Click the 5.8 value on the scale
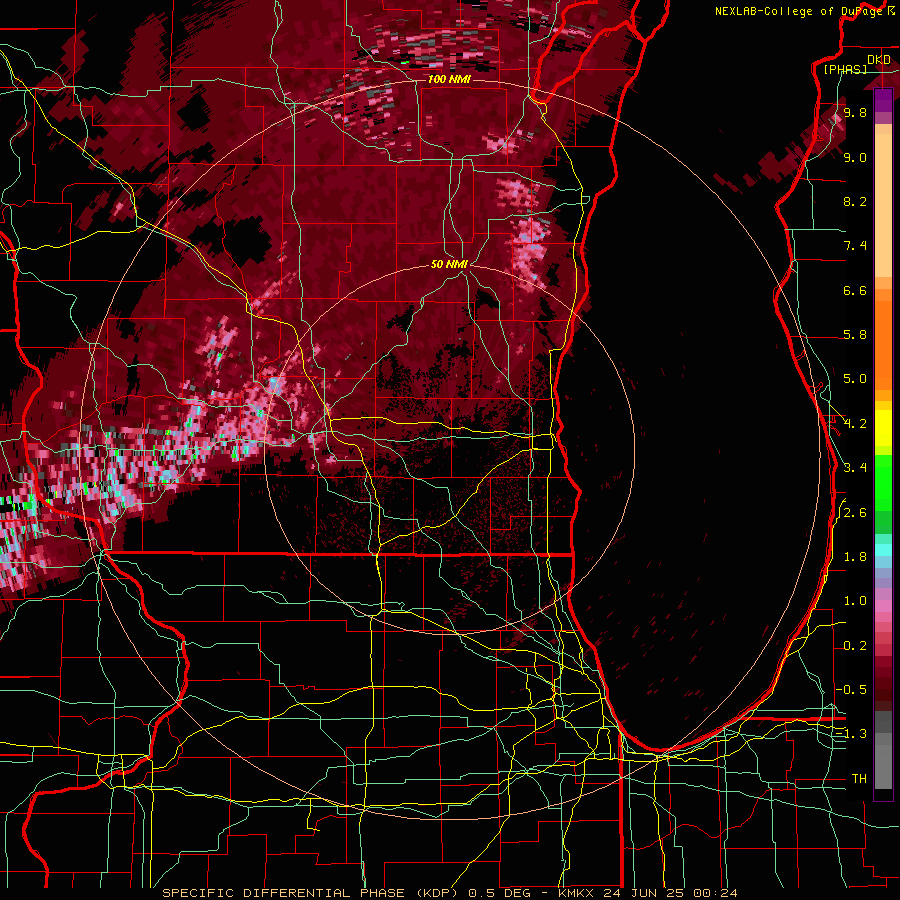Image resolution: width=900 pixels, height=900 pixels. pyautogui.click(x=855, y=335)
